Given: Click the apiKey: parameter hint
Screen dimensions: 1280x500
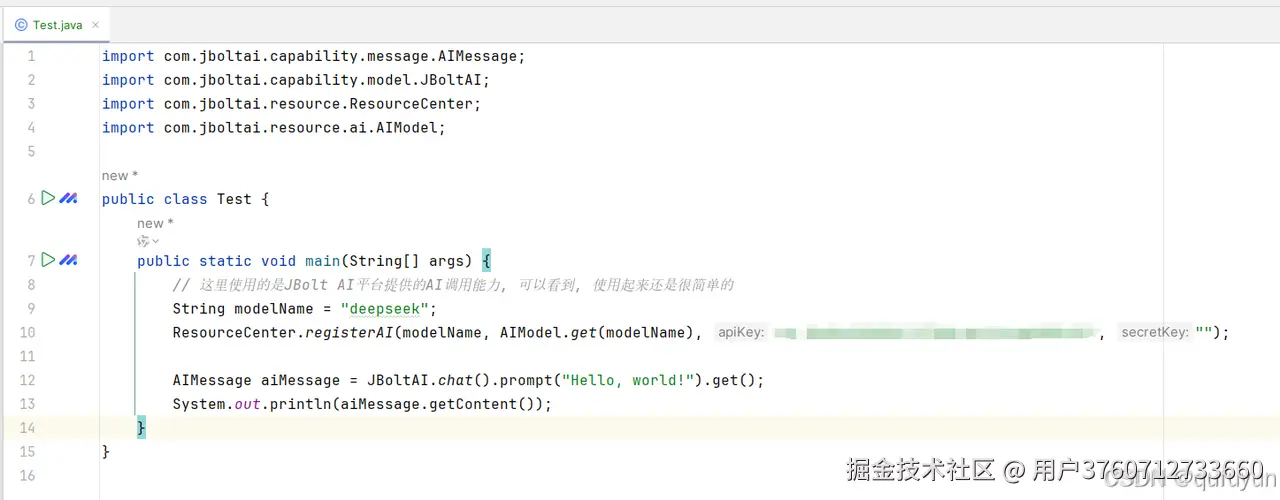Looking at the screenshot, I should coord(741,333).
